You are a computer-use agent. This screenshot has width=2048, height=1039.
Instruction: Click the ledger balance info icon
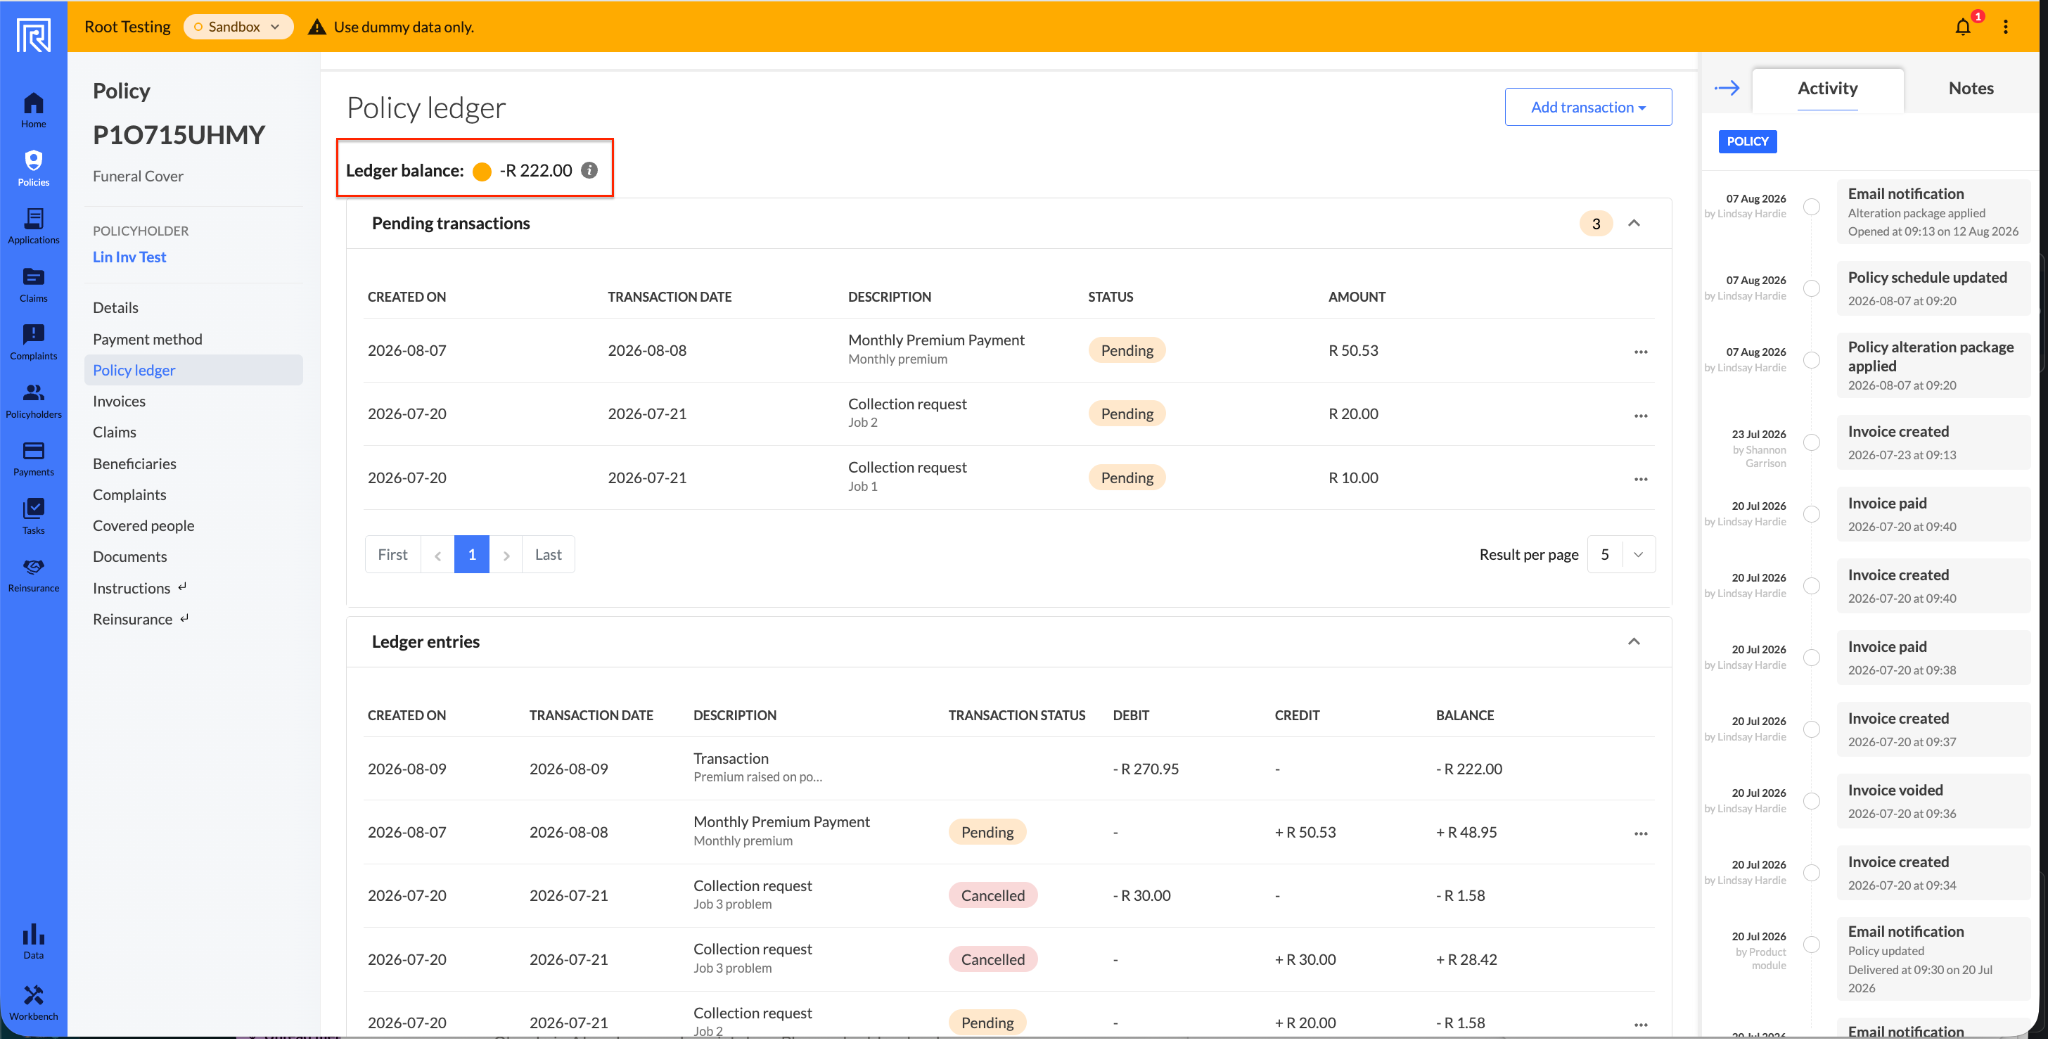(590, 170)
